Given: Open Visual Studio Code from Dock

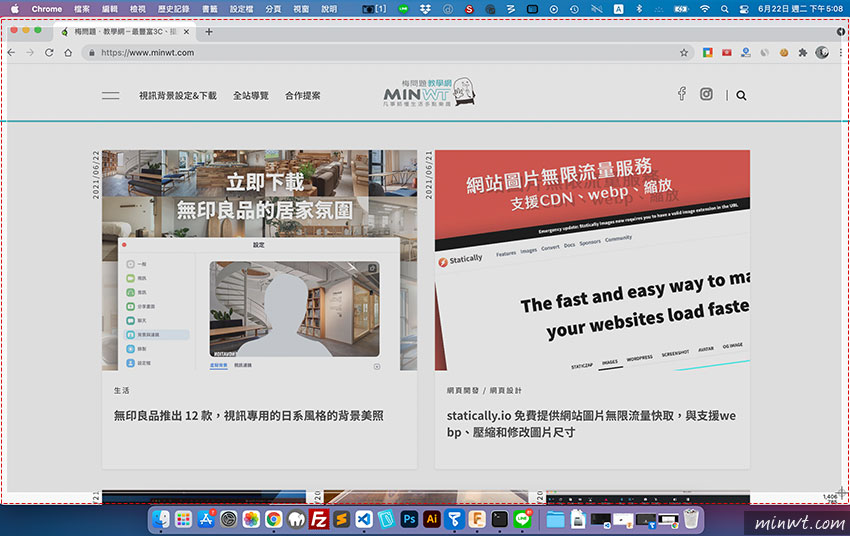Looking at the screenshot, I should pos(364,519).
